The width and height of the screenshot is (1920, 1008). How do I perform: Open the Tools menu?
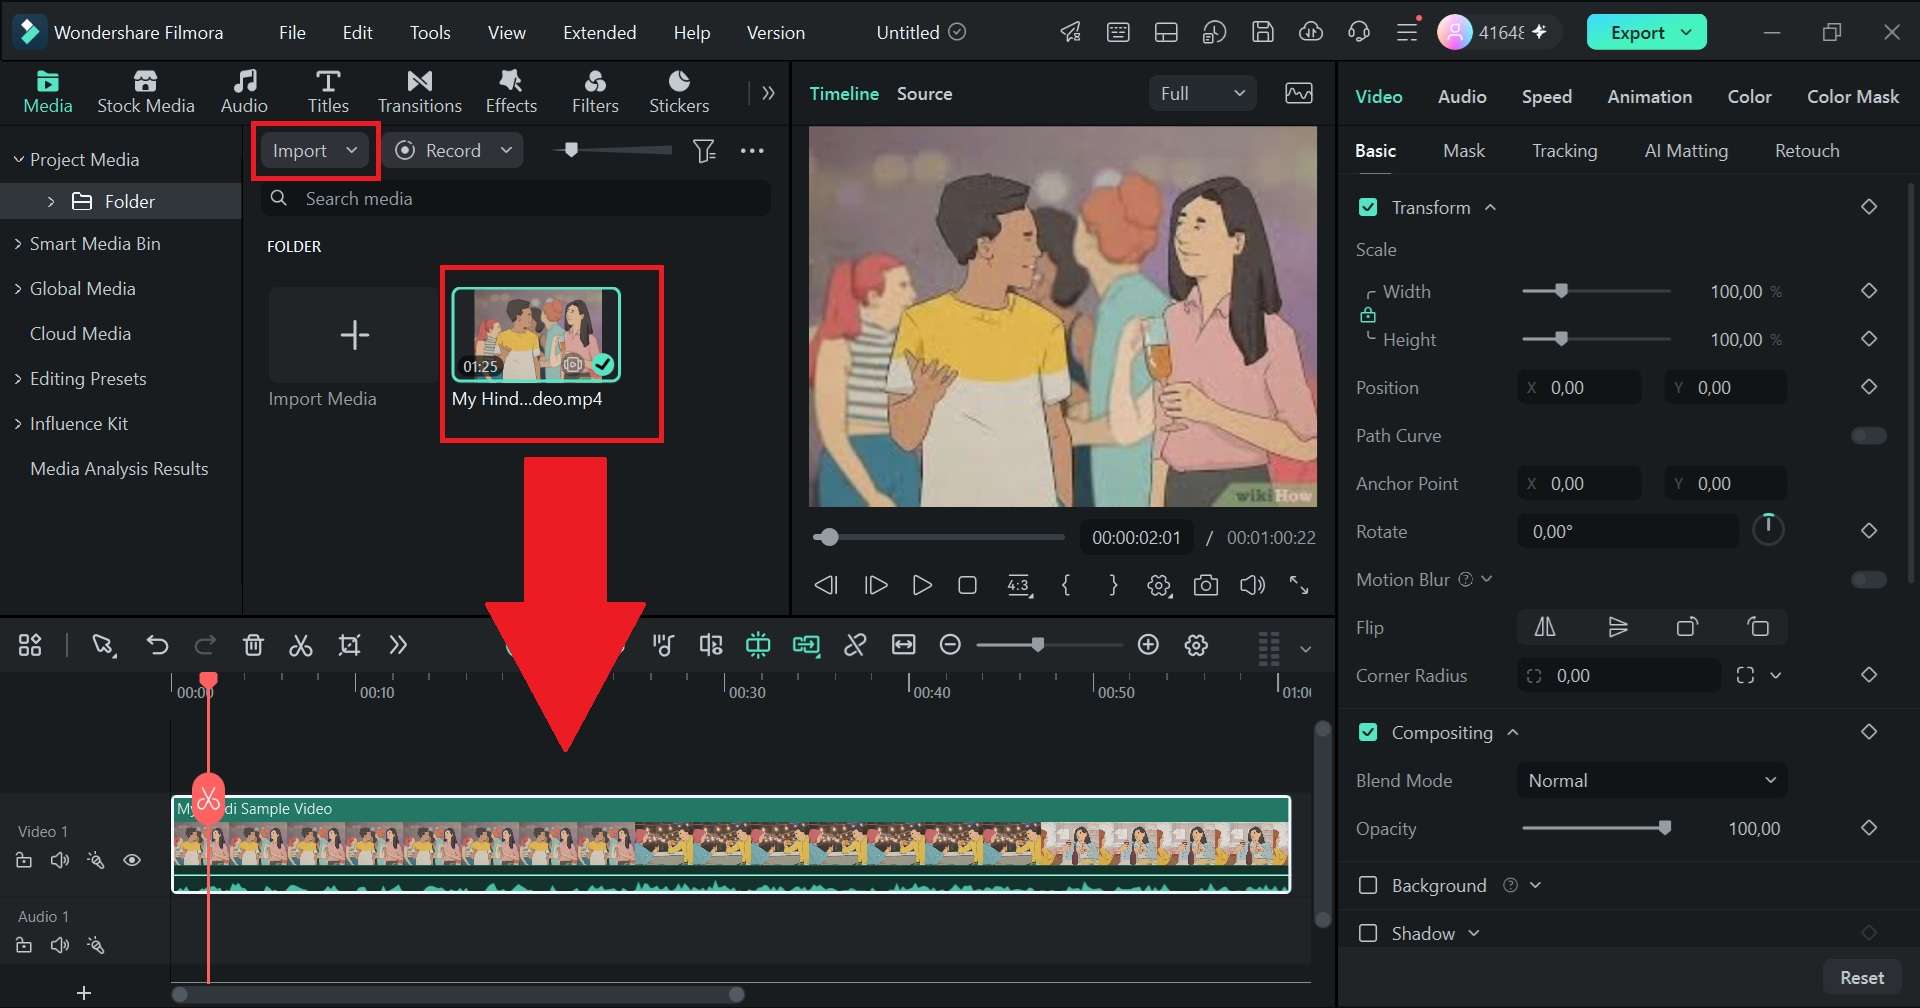pyautogui.click(x=430, y=32)
